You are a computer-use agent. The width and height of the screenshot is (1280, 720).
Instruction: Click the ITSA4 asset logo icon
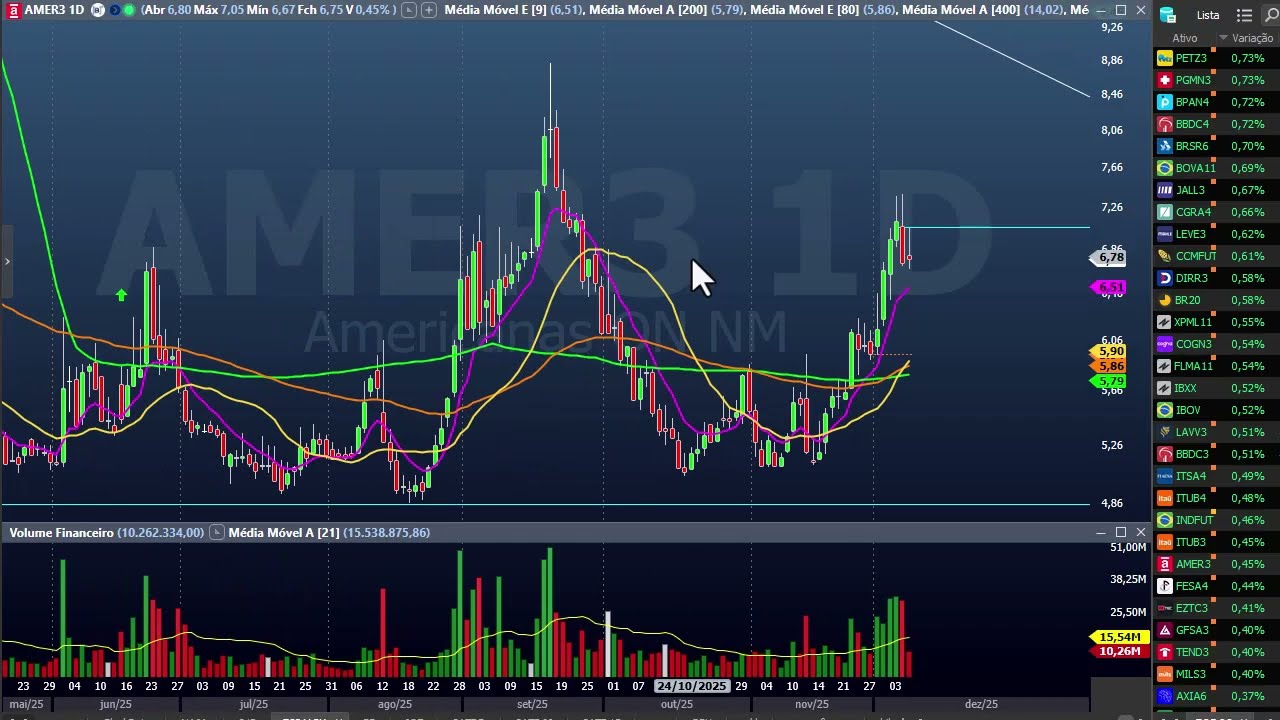click(x=1164, y=476)
